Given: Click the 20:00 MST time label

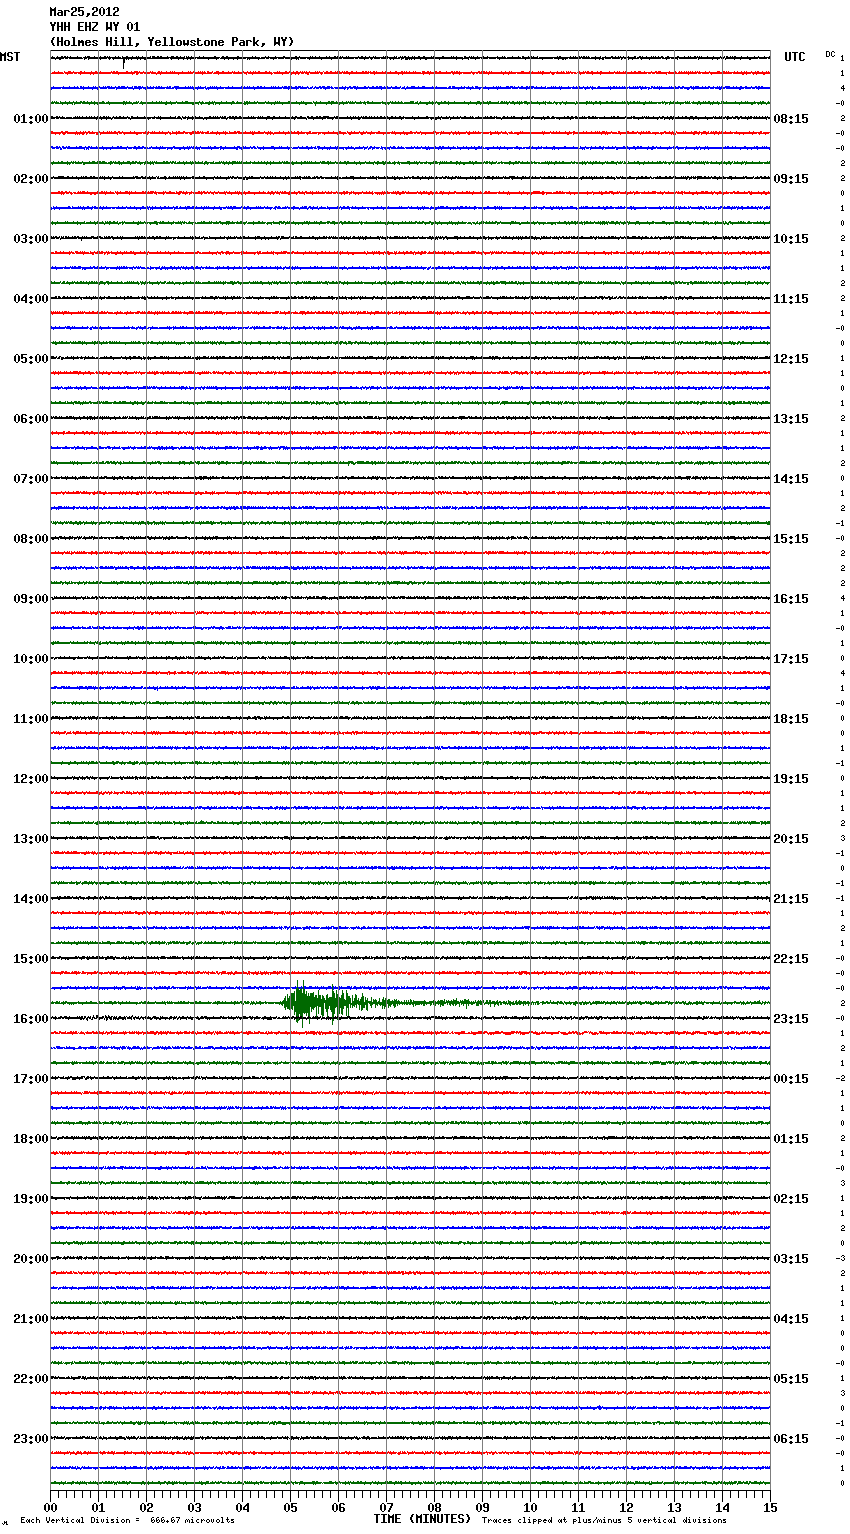Looking at the screenshot, I should click(x=31, y=1259).
